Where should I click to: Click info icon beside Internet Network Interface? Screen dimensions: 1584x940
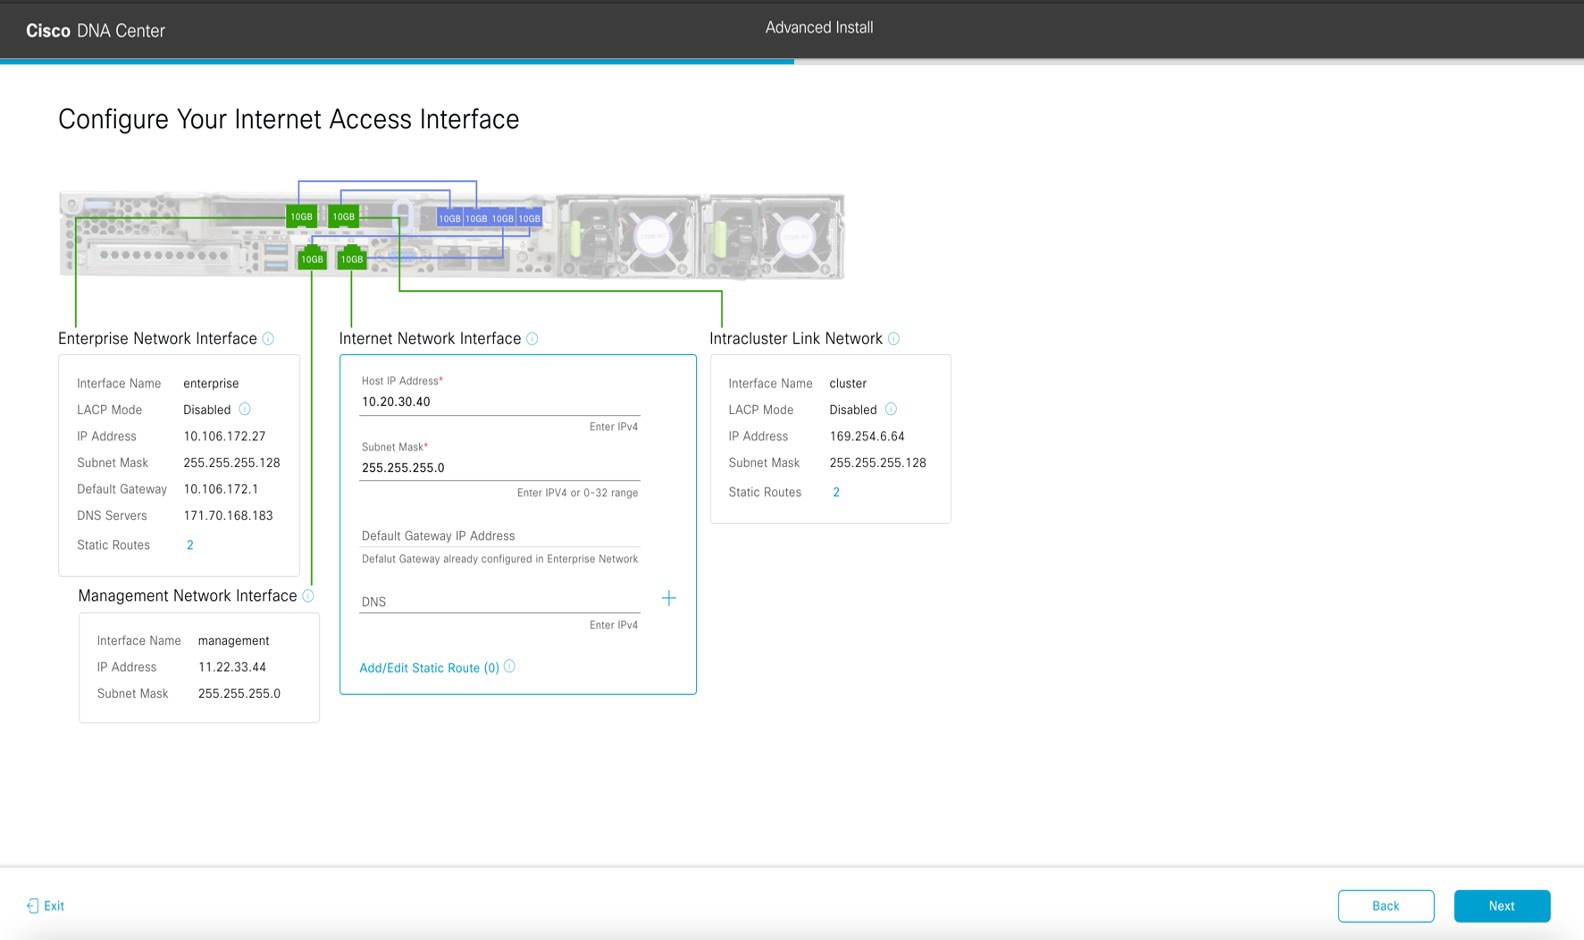pyautogui.click(x=532, y=339)
